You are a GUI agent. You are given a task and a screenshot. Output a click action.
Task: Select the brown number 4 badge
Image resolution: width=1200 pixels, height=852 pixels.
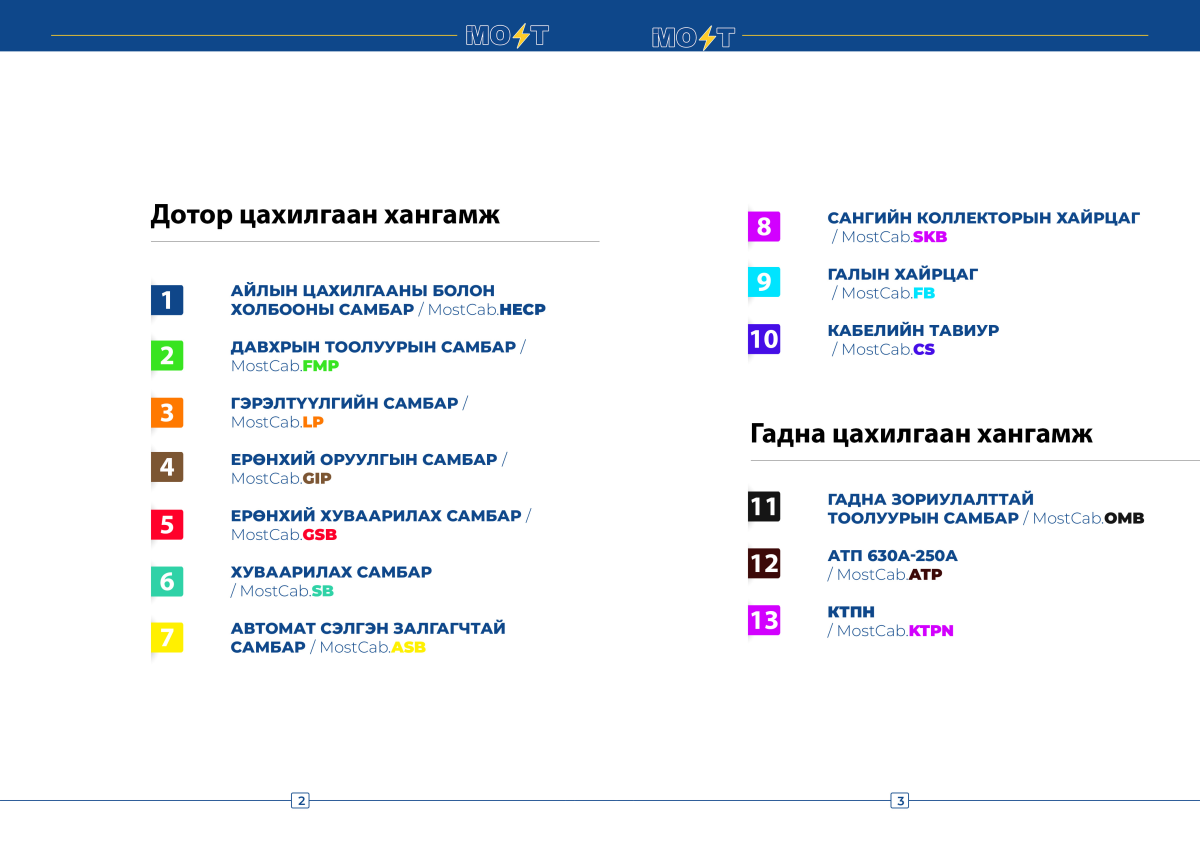167,467
